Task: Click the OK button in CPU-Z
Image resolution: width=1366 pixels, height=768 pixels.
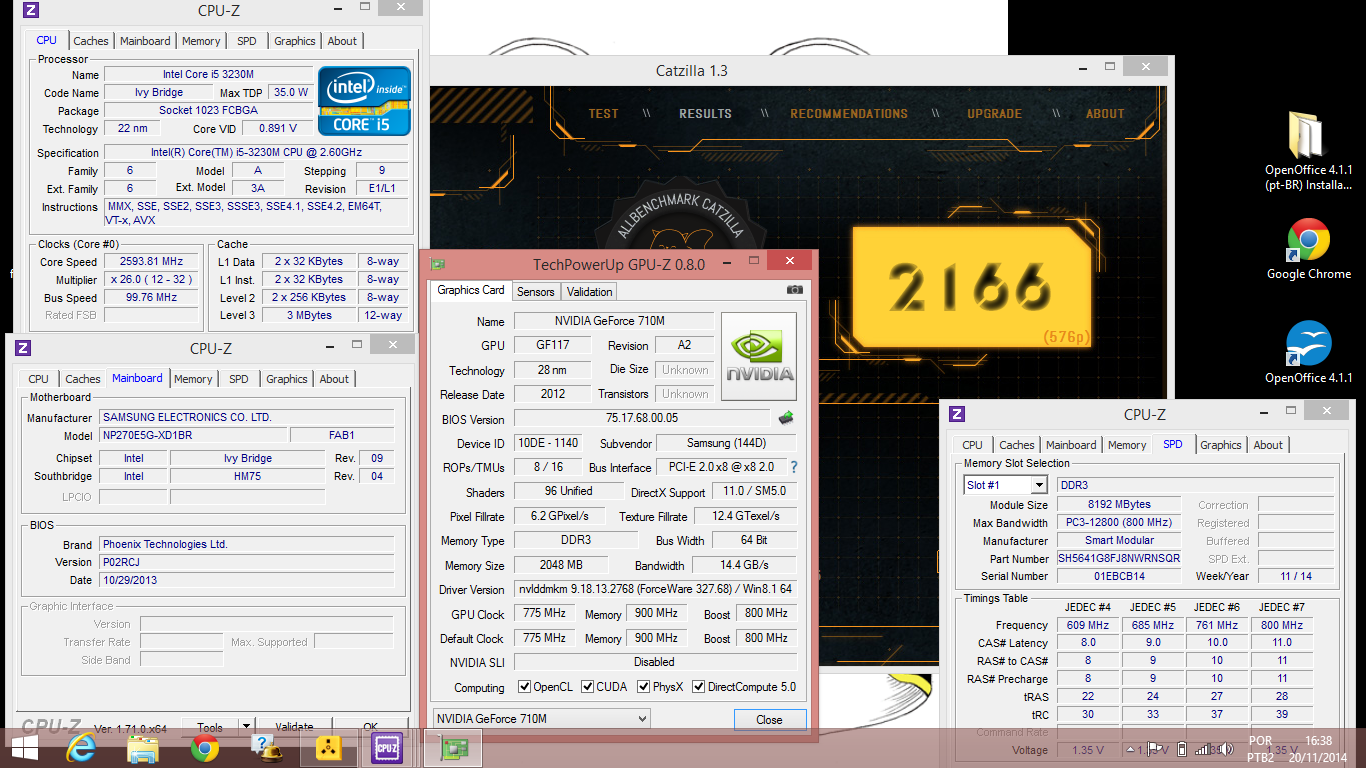Action: pyautogui.click(x=370, y=727)
